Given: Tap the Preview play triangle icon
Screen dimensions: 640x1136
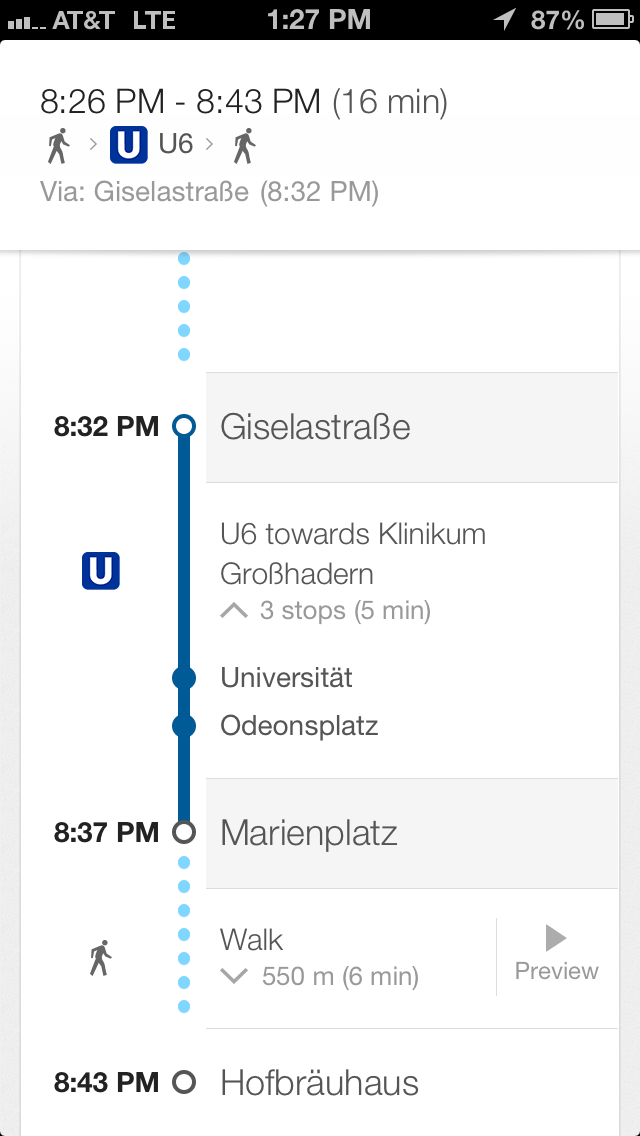Looking at the screenshot, I should coord(556,938).
